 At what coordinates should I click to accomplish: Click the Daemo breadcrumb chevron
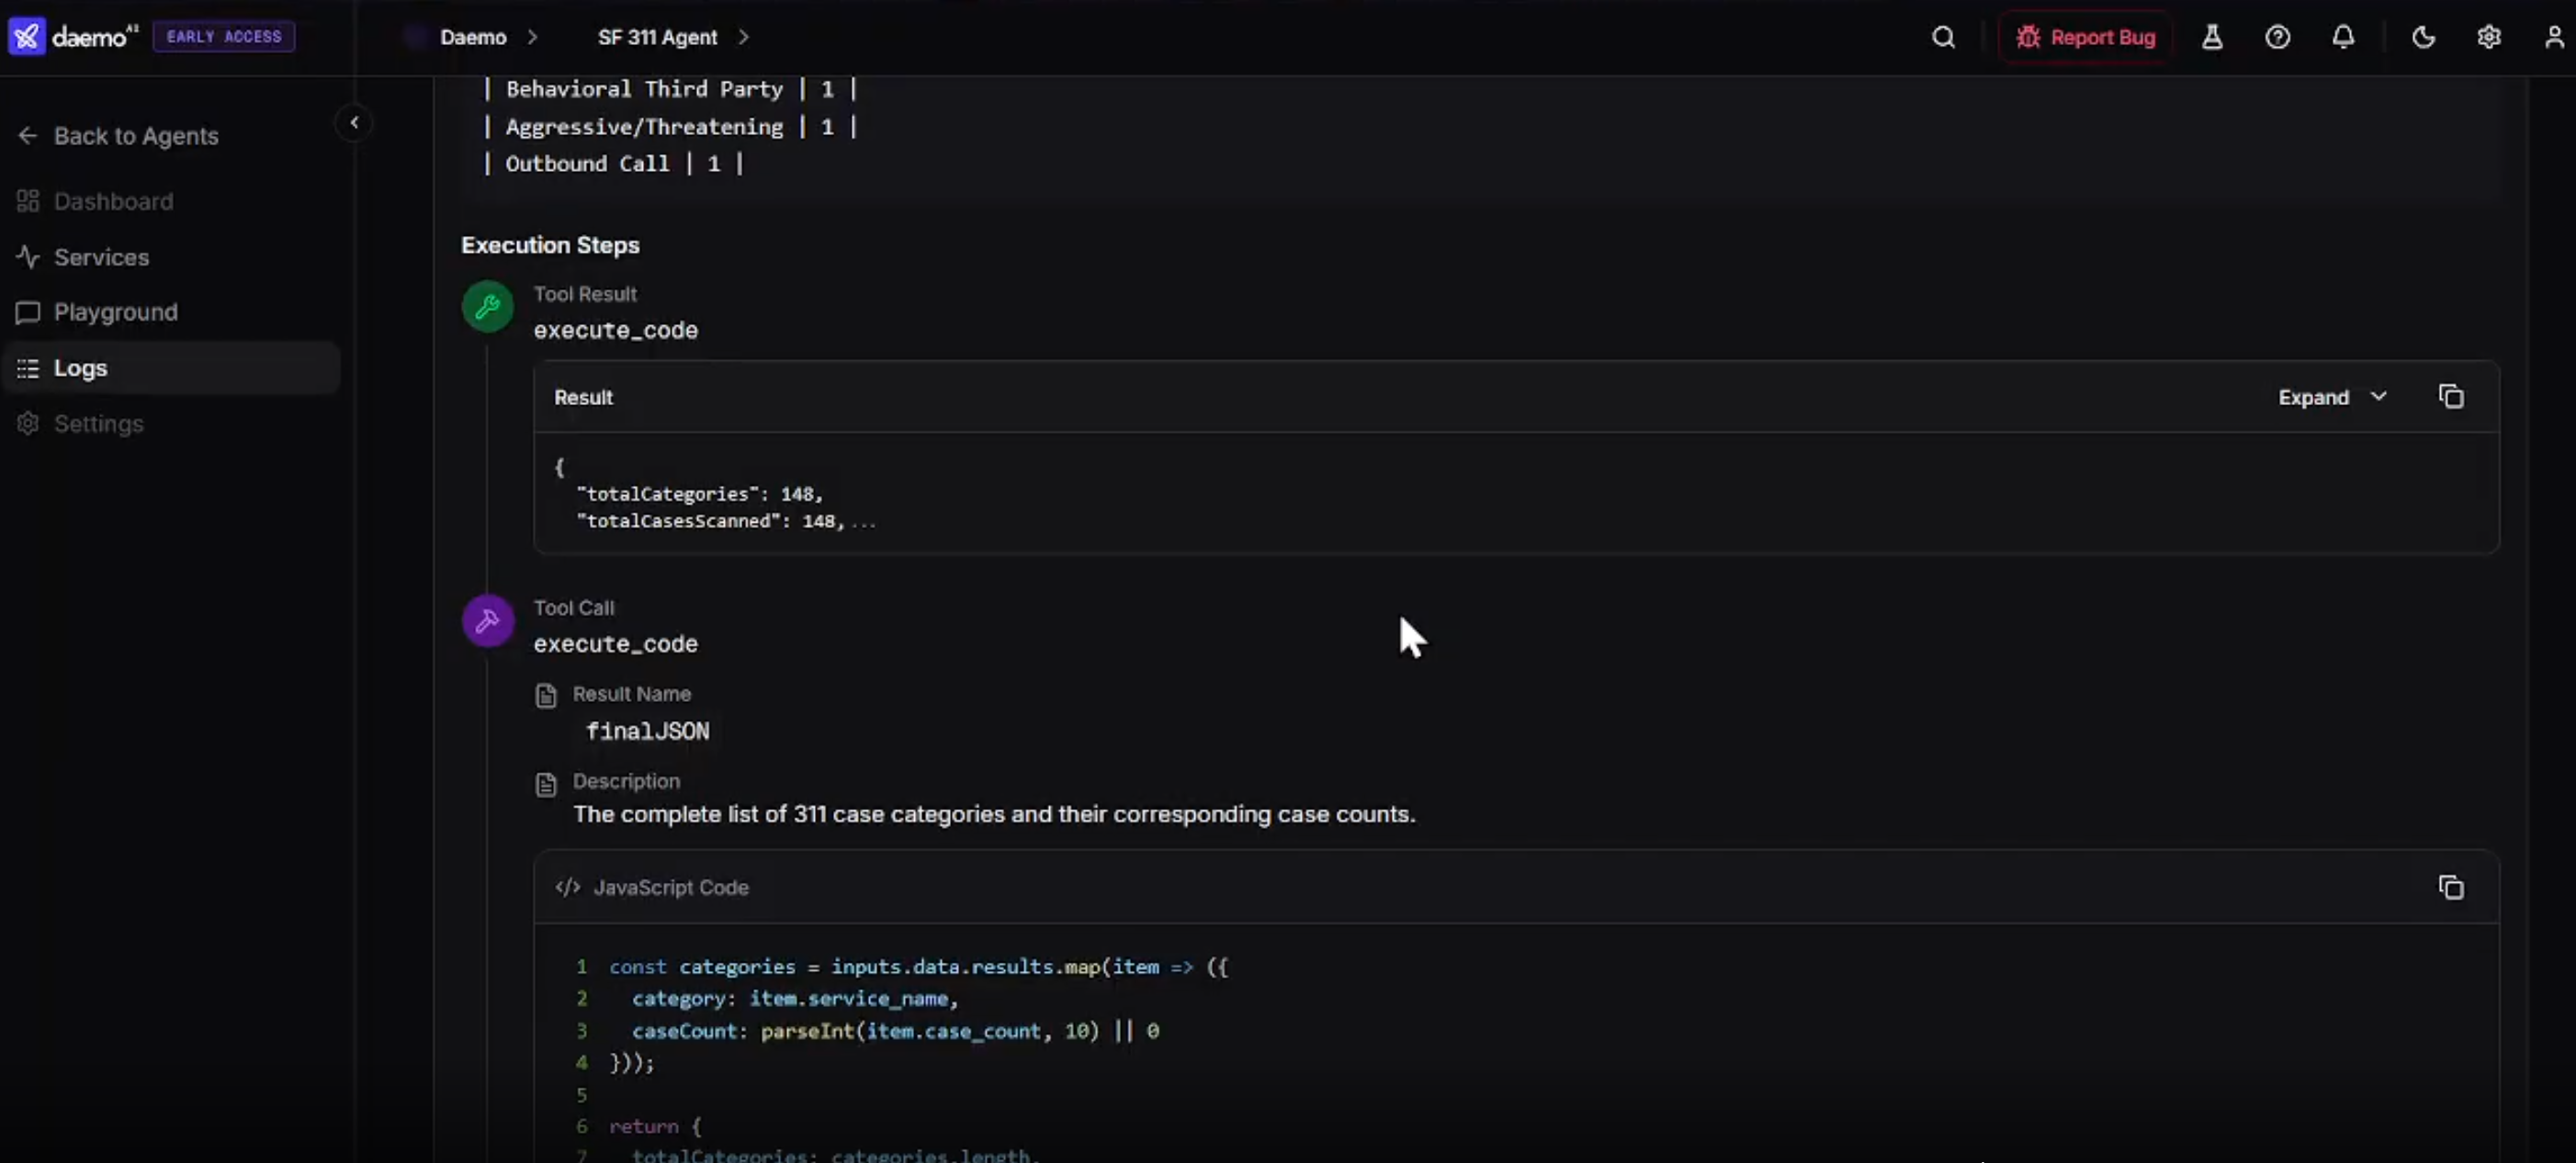(533, 37)
